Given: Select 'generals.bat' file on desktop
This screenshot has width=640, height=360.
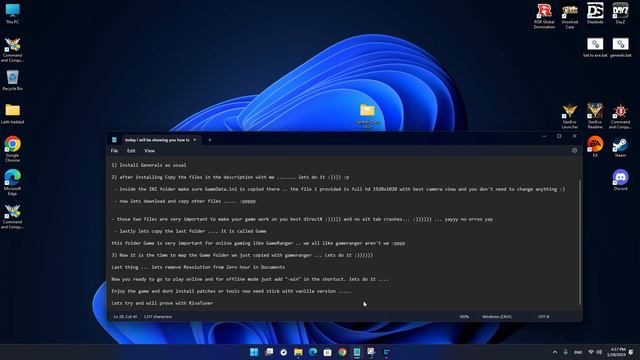Looking at the screenshot, I should 620,47.
